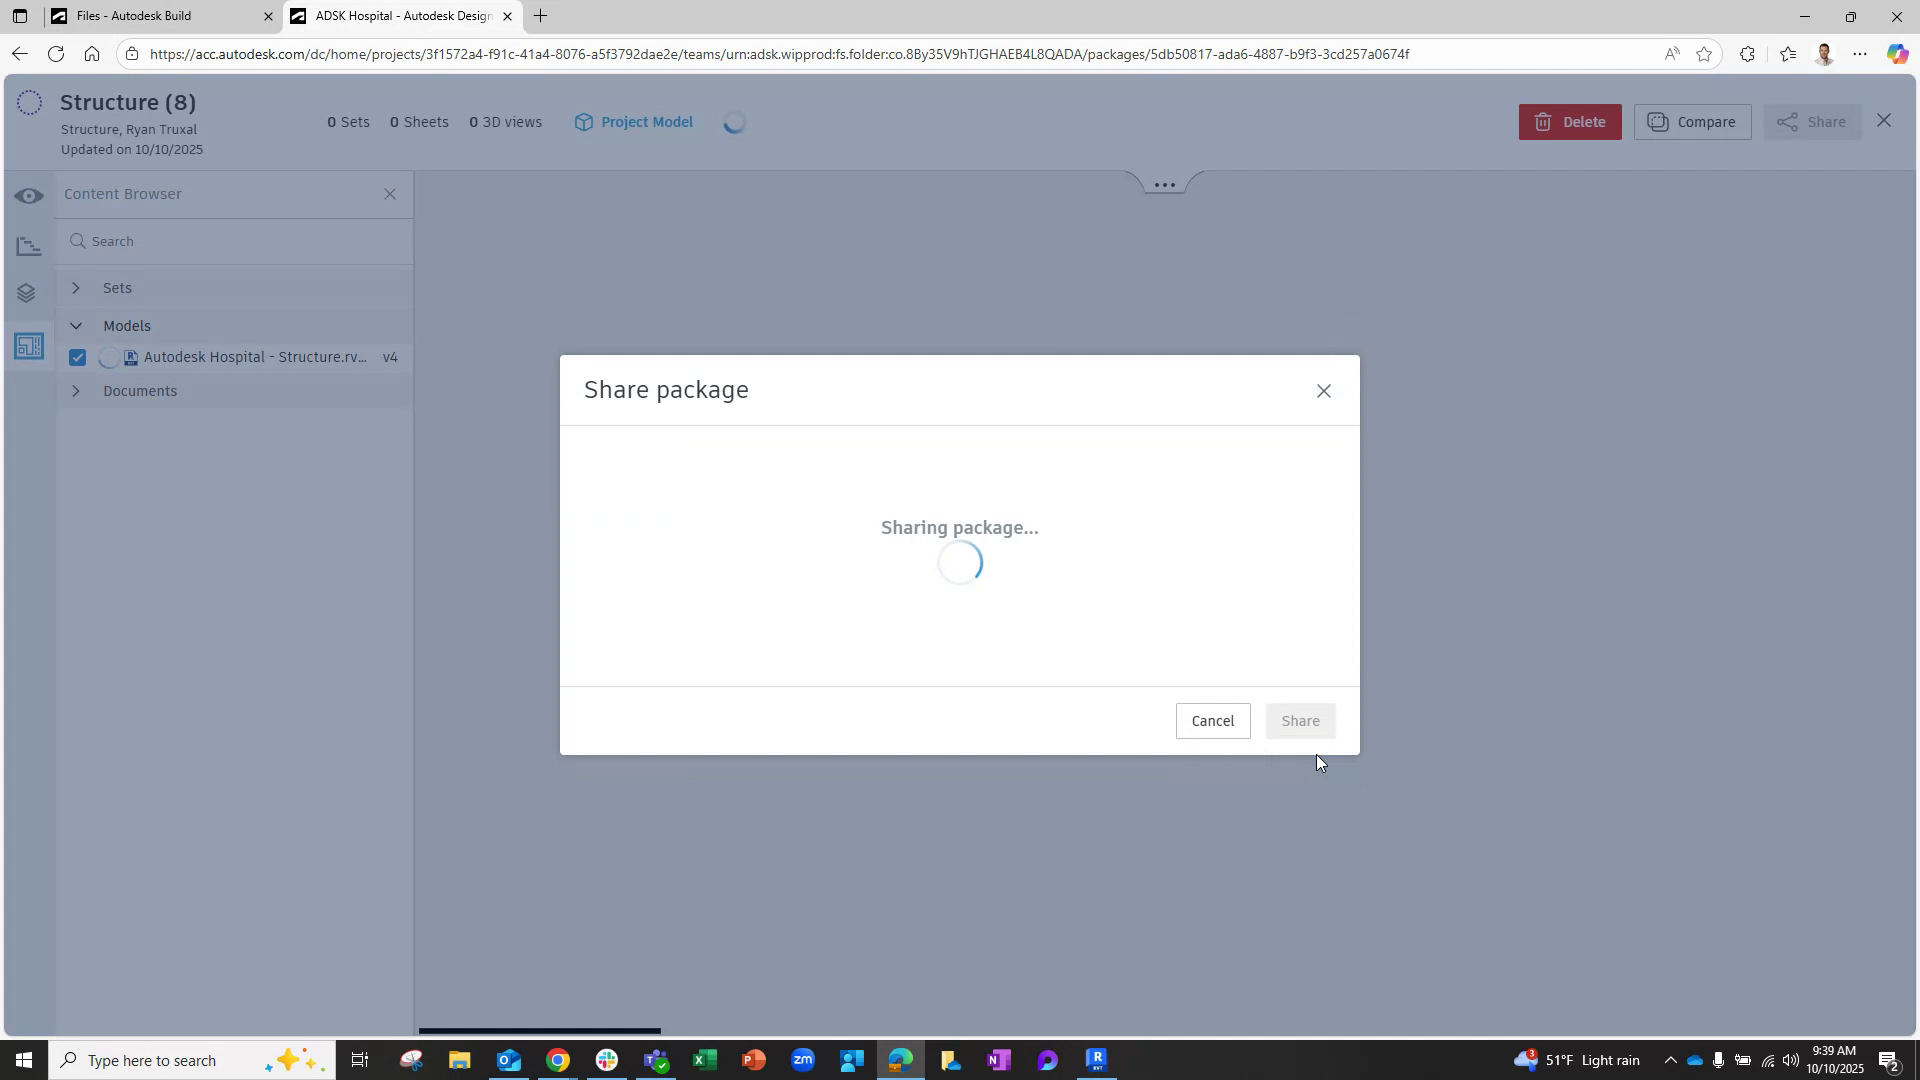The image size is (1920, 1080).
Task: Cancel the sharing package operation
Action: tap(1212, 720)
